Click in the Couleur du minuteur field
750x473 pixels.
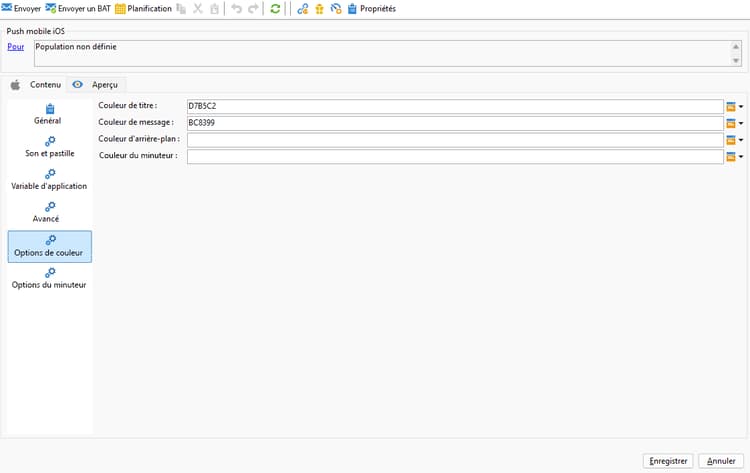point(455,156)
